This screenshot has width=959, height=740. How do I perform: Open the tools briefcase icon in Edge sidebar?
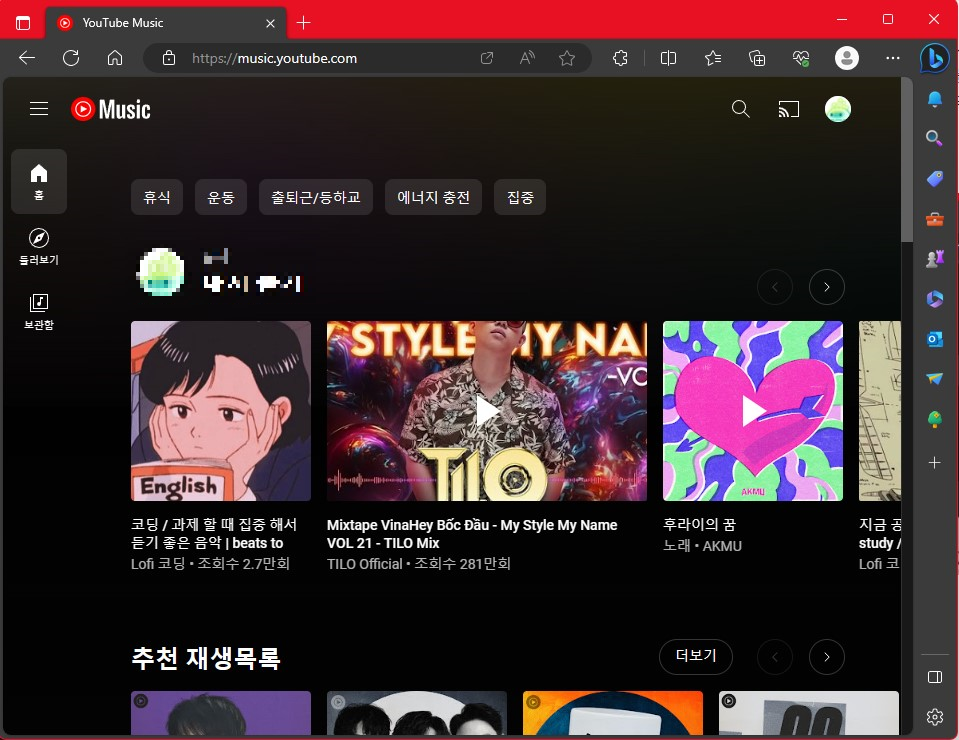(x=935, y=219)
